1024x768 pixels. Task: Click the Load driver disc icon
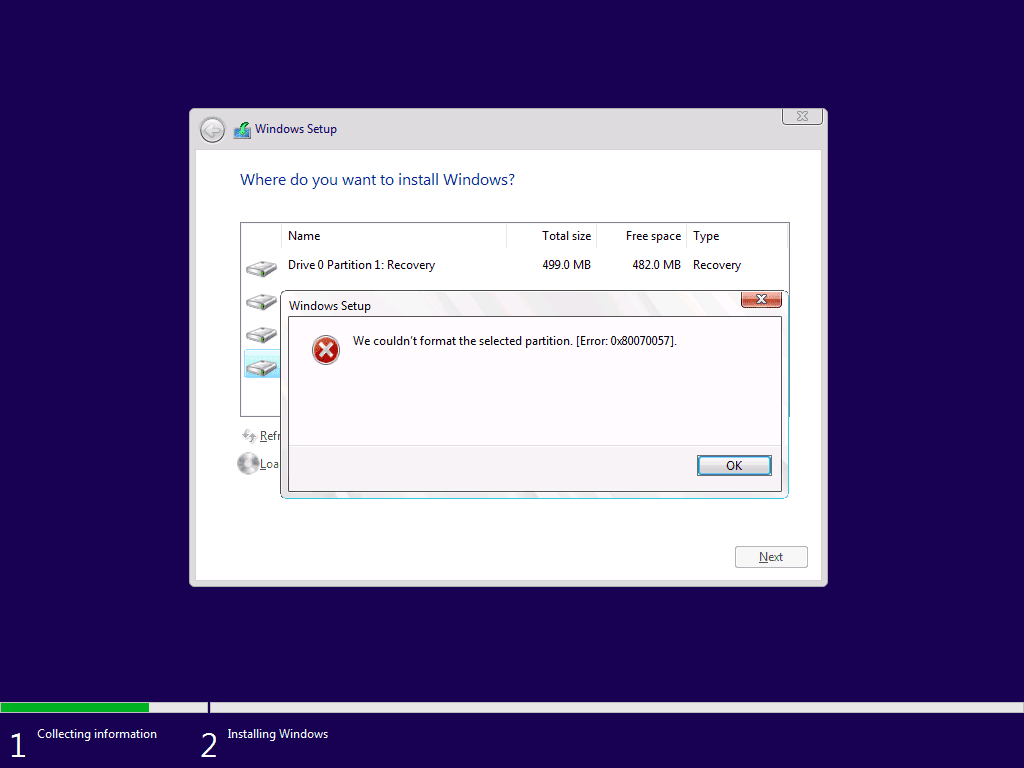coord(248,463)
